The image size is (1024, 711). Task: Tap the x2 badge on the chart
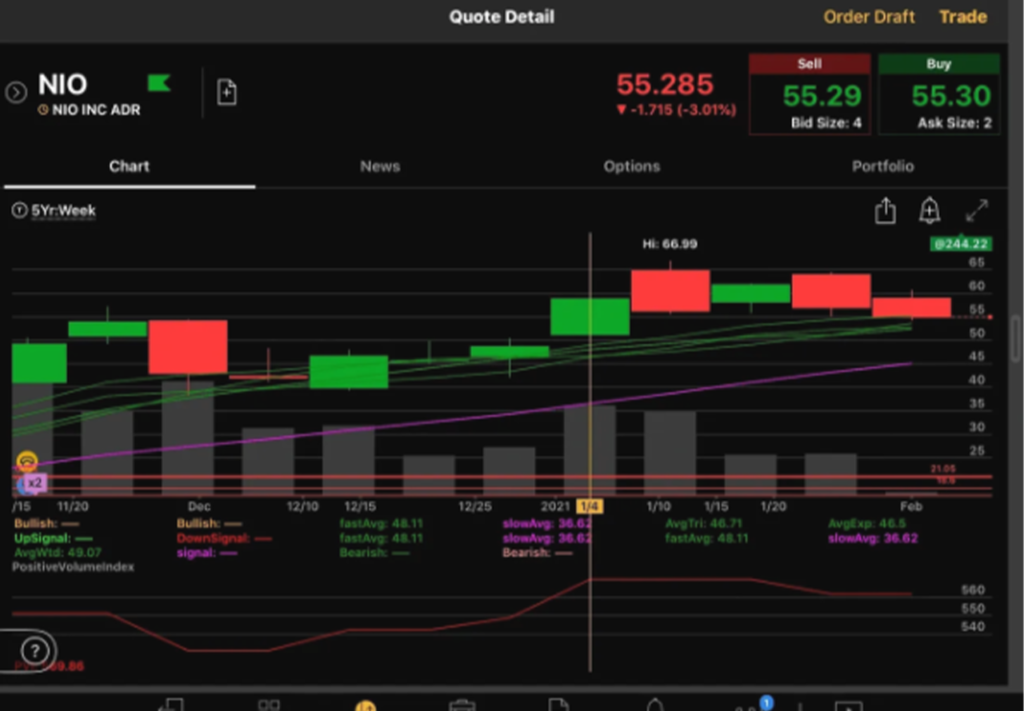click(35, 483)
